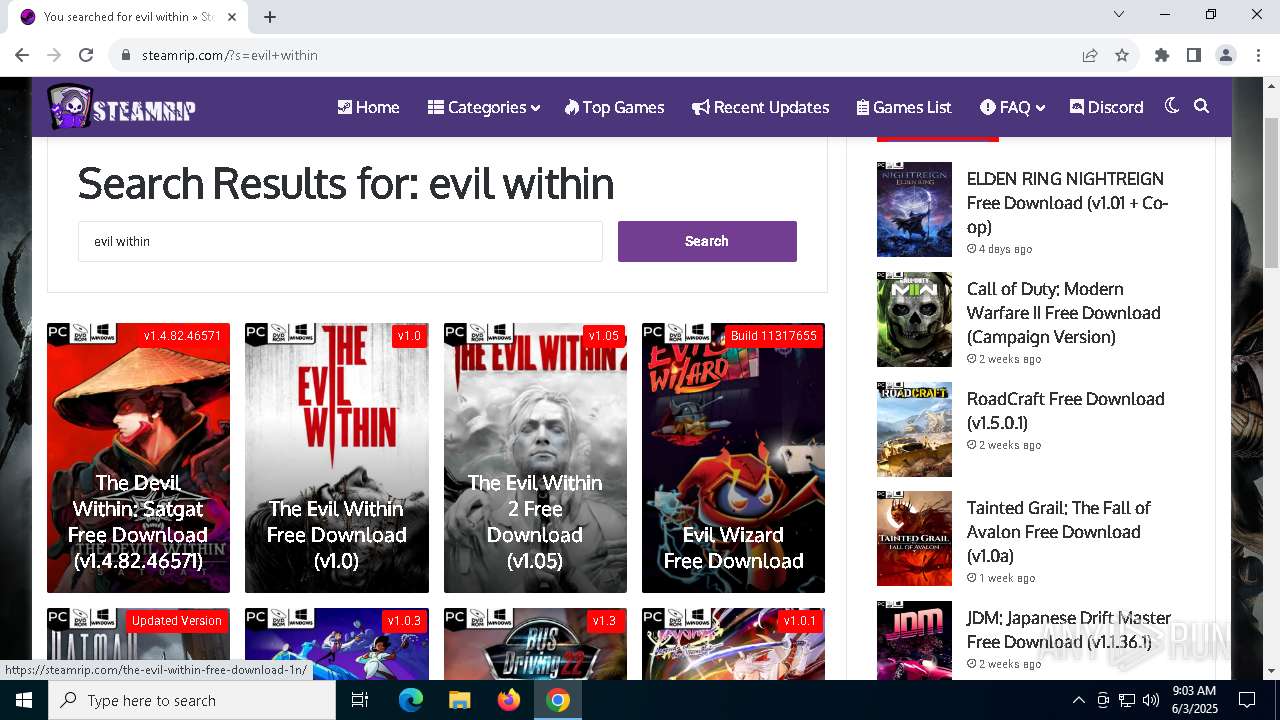Click the purple Search button
This screenshot has width=1280, height=720.
[x=707, y=241]
